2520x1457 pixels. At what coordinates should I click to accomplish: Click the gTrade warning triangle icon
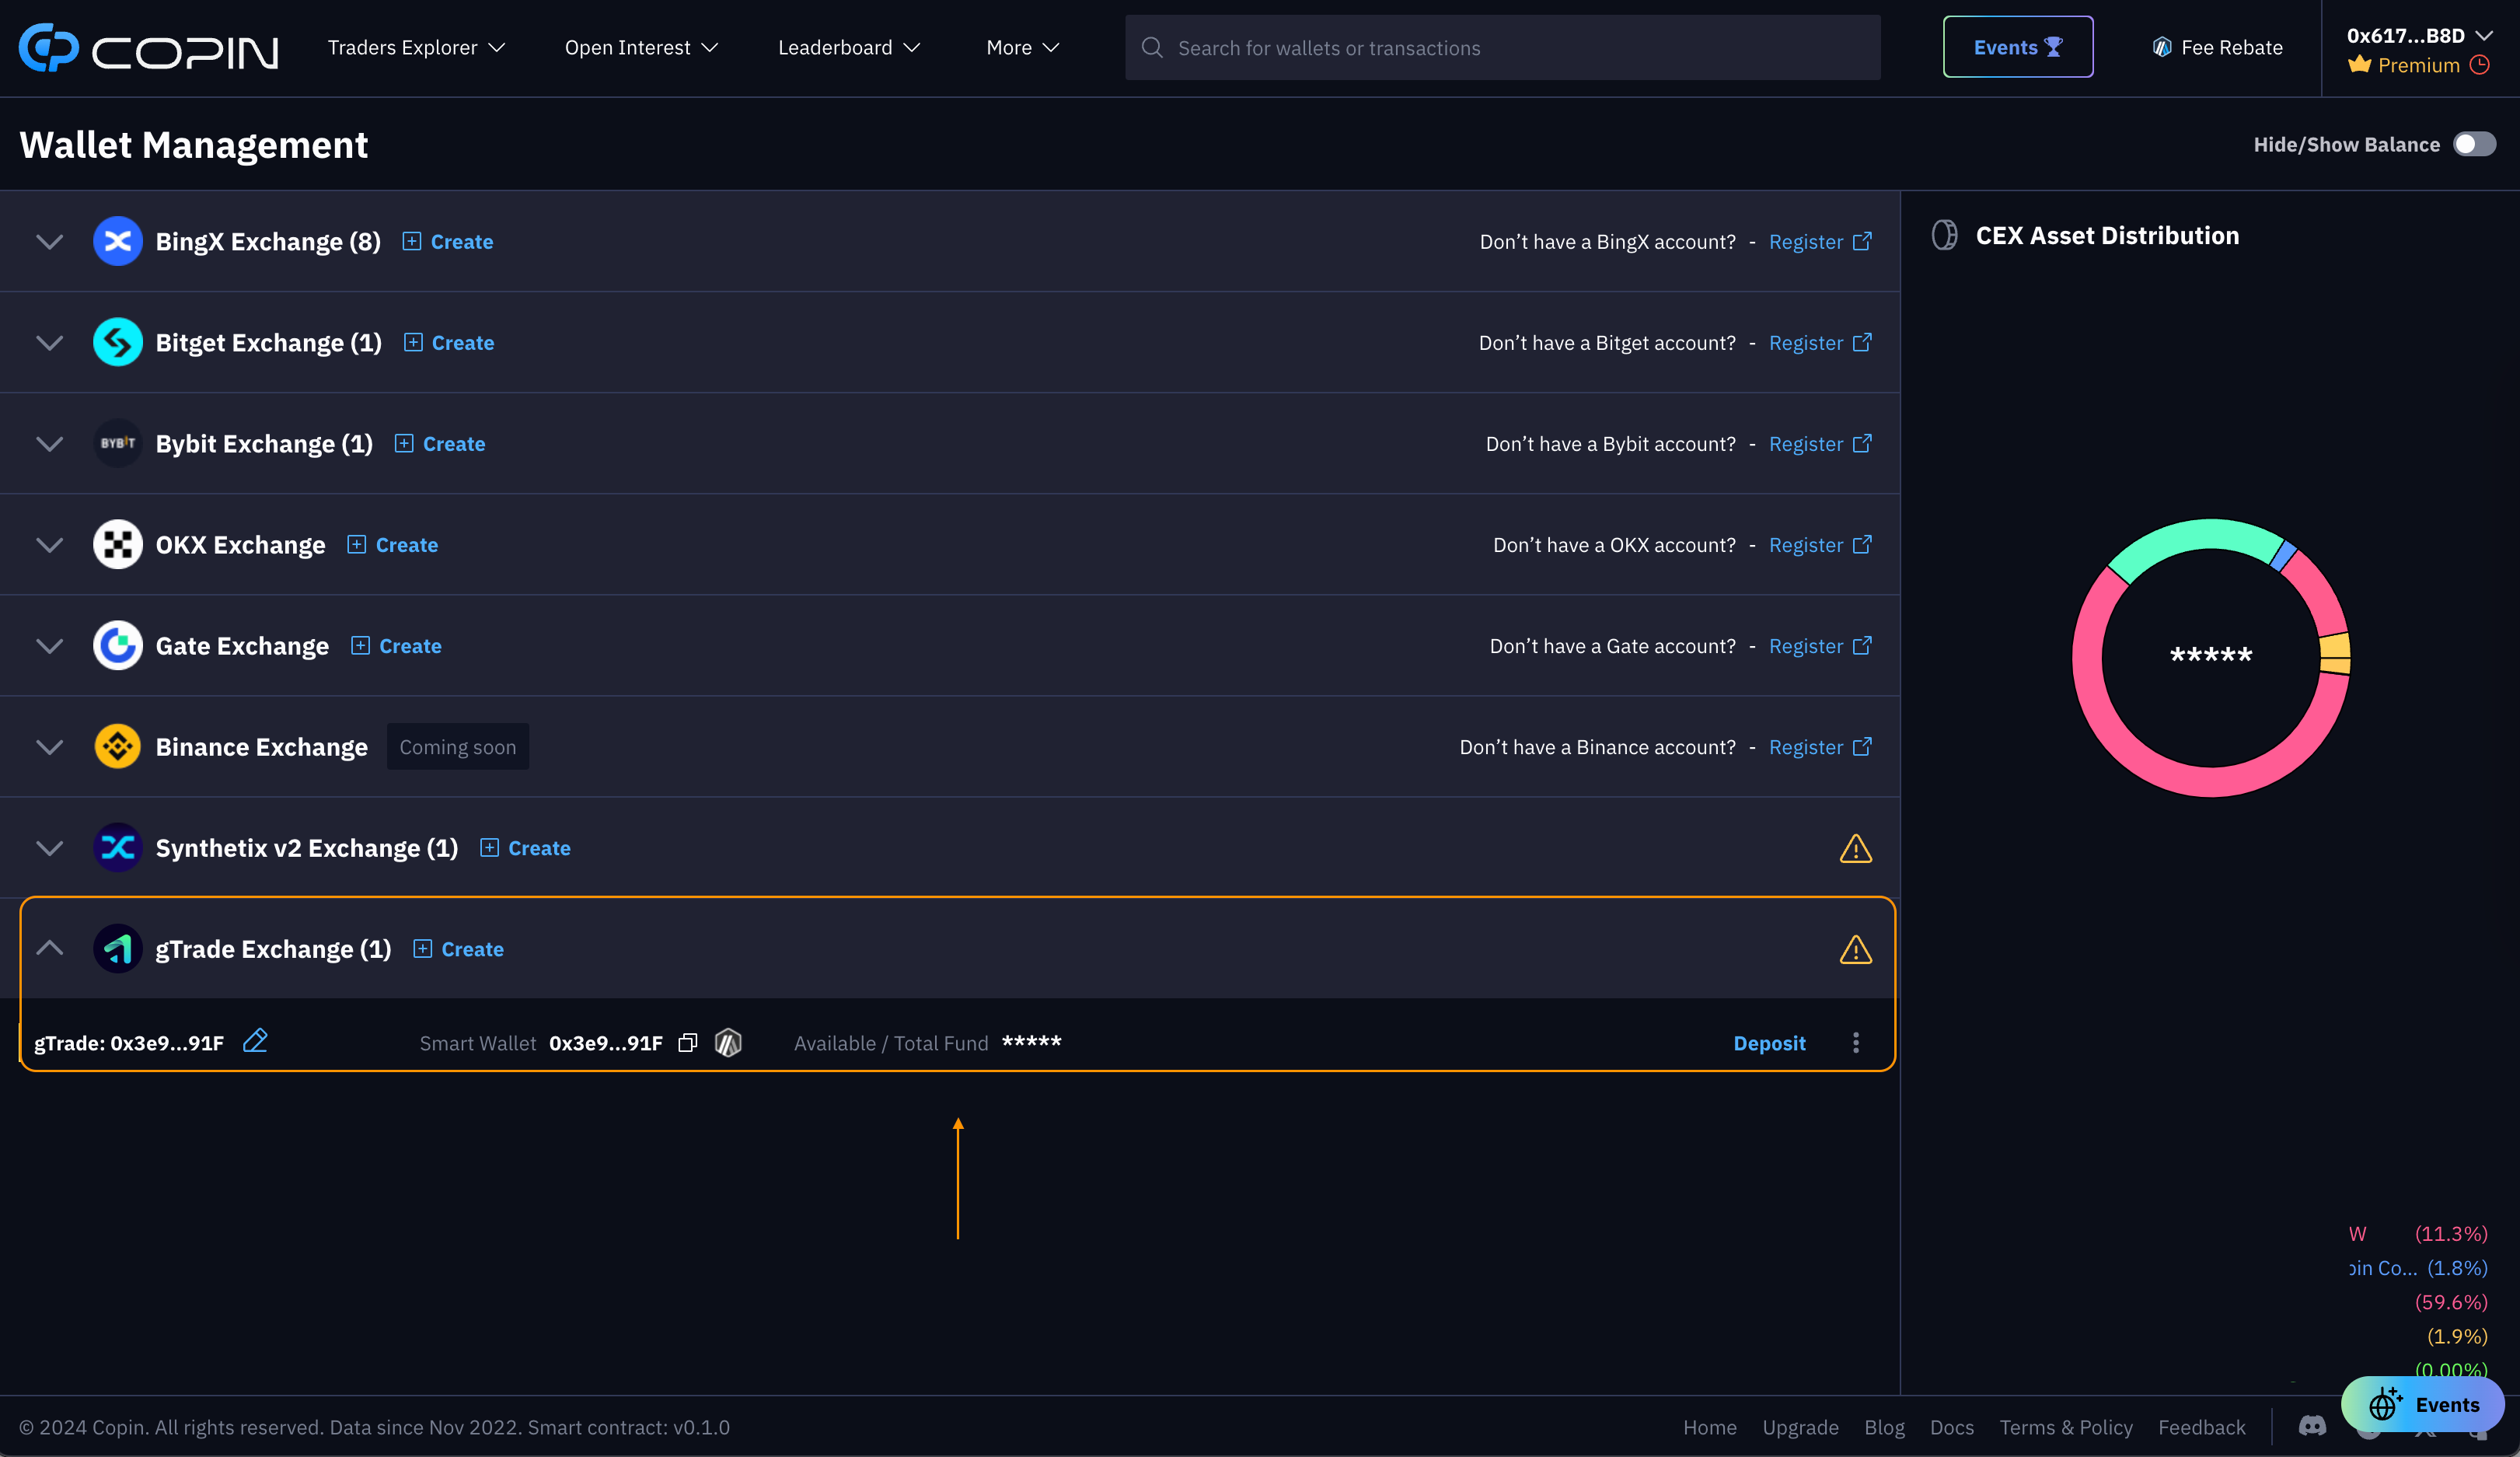1856,949
